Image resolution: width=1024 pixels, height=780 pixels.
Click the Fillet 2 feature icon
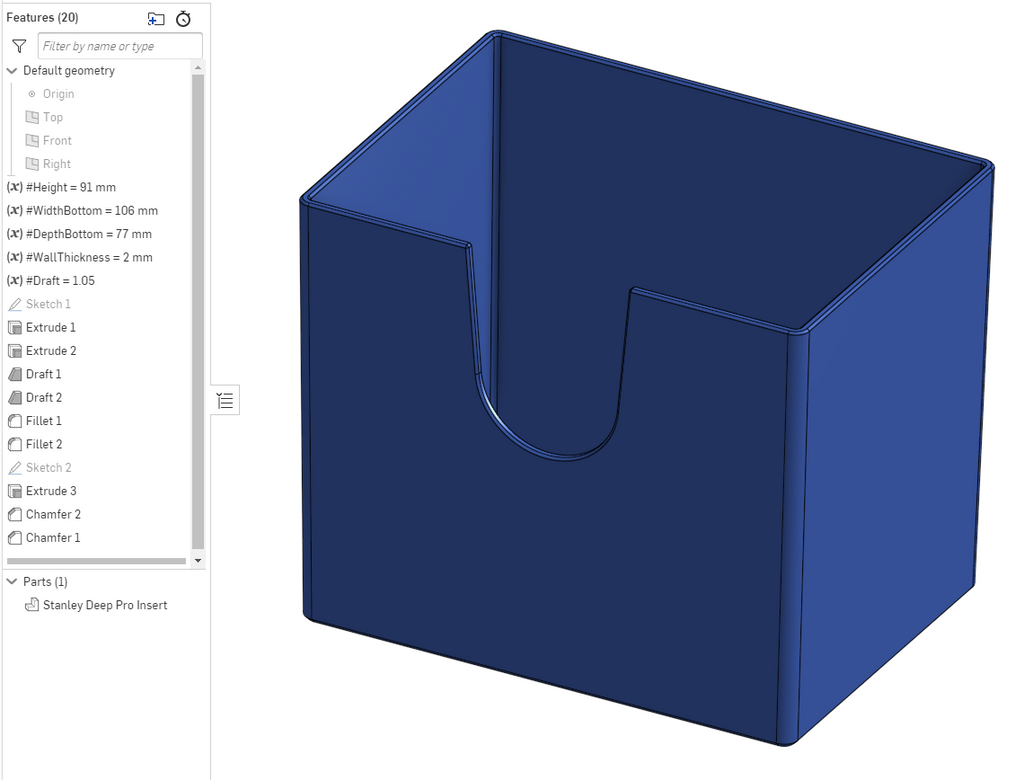[x=15, y=445]
